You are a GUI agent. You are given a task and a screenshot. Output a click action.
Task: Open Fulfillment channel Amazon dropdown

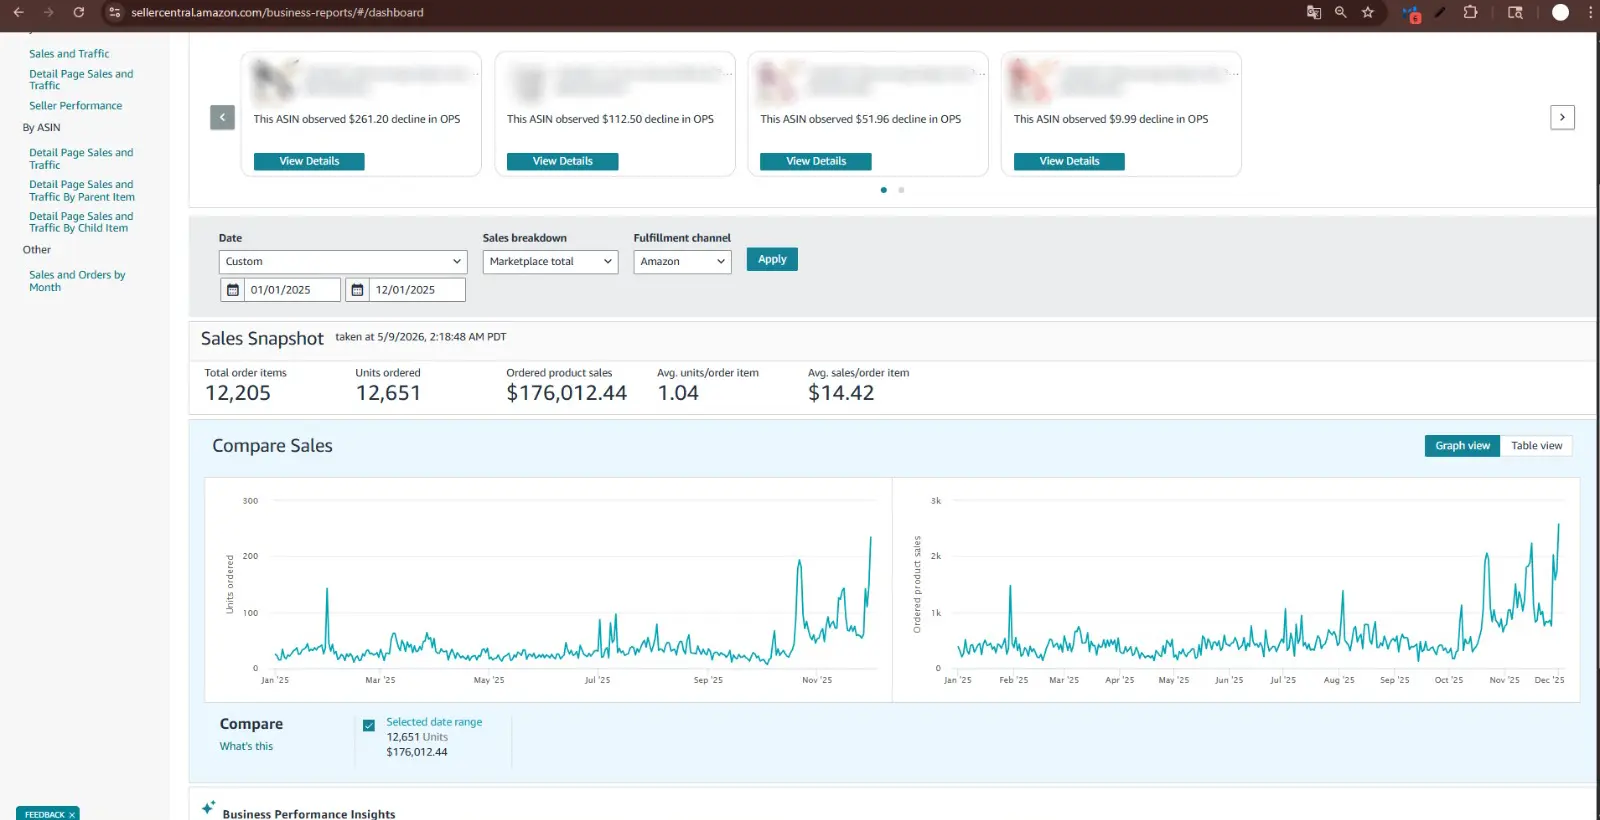pos(682,261)
